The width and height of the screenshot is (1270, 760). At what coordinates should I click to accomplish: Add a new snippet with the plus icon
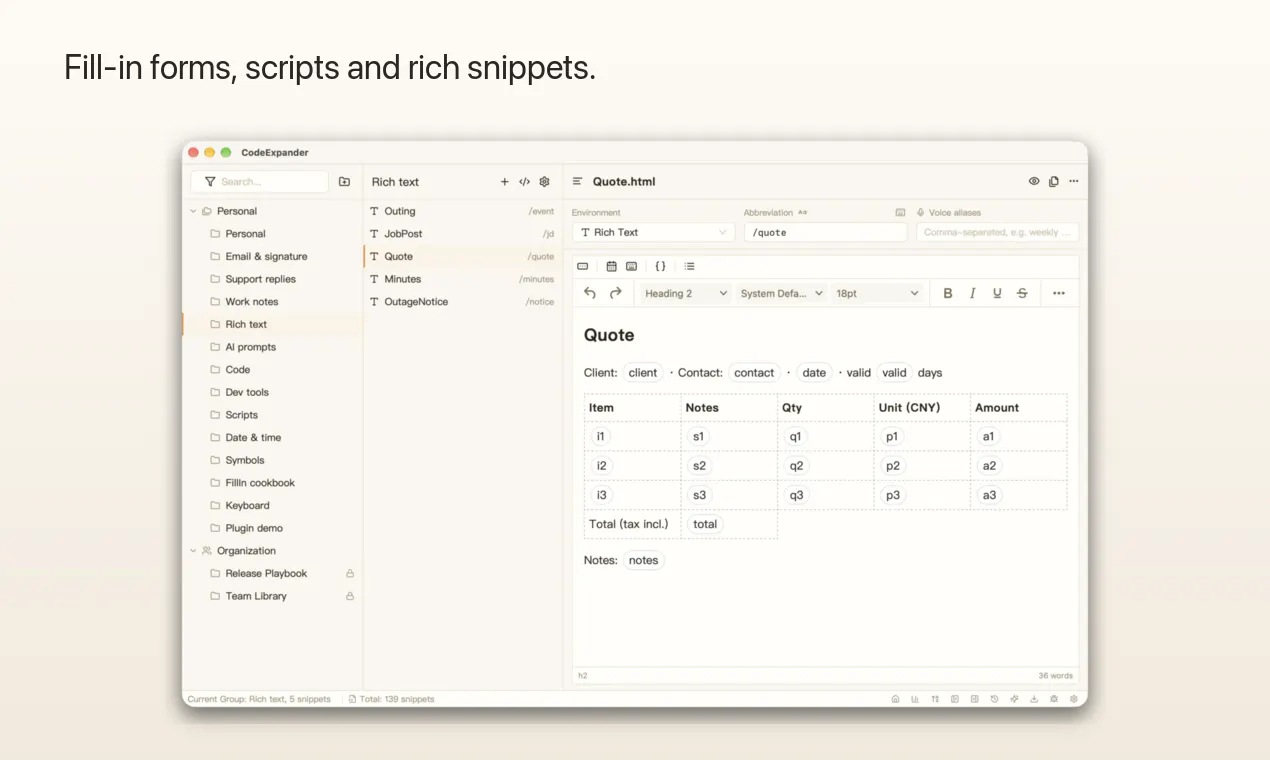[504, 182]
